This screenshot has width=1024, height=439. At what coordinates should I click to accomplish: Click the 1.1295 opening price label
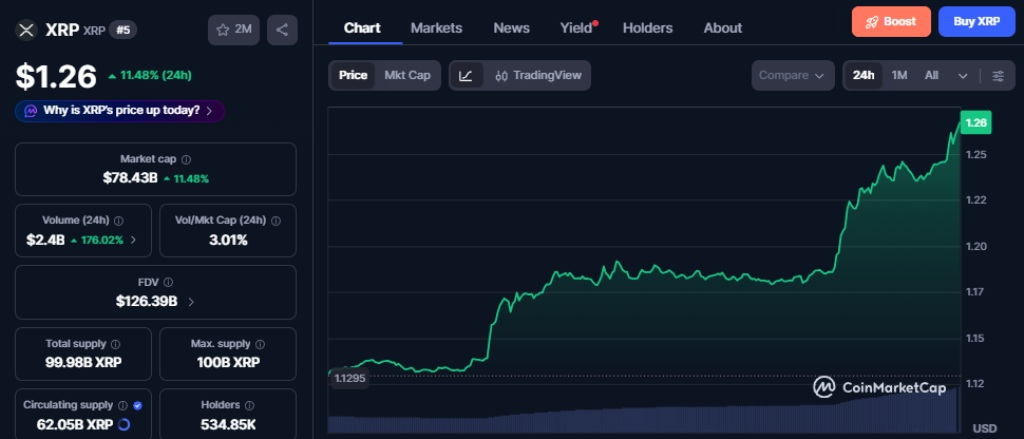click(x=350, y=378)
